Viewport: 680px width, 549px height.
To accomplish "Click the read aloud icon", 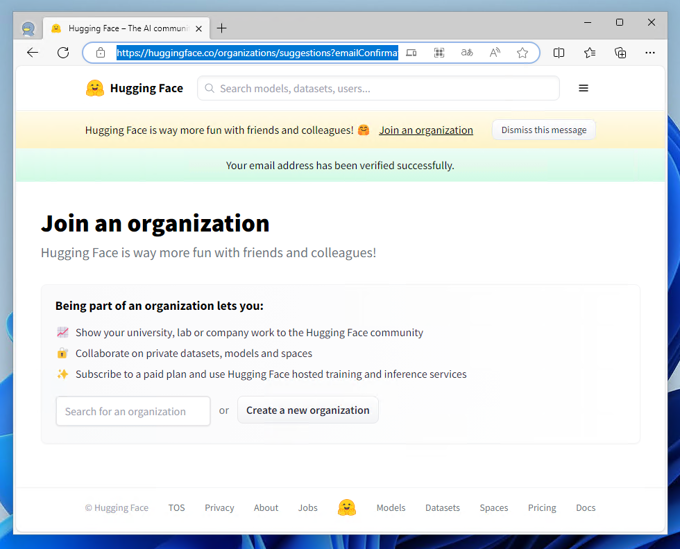I will (494, 53).
